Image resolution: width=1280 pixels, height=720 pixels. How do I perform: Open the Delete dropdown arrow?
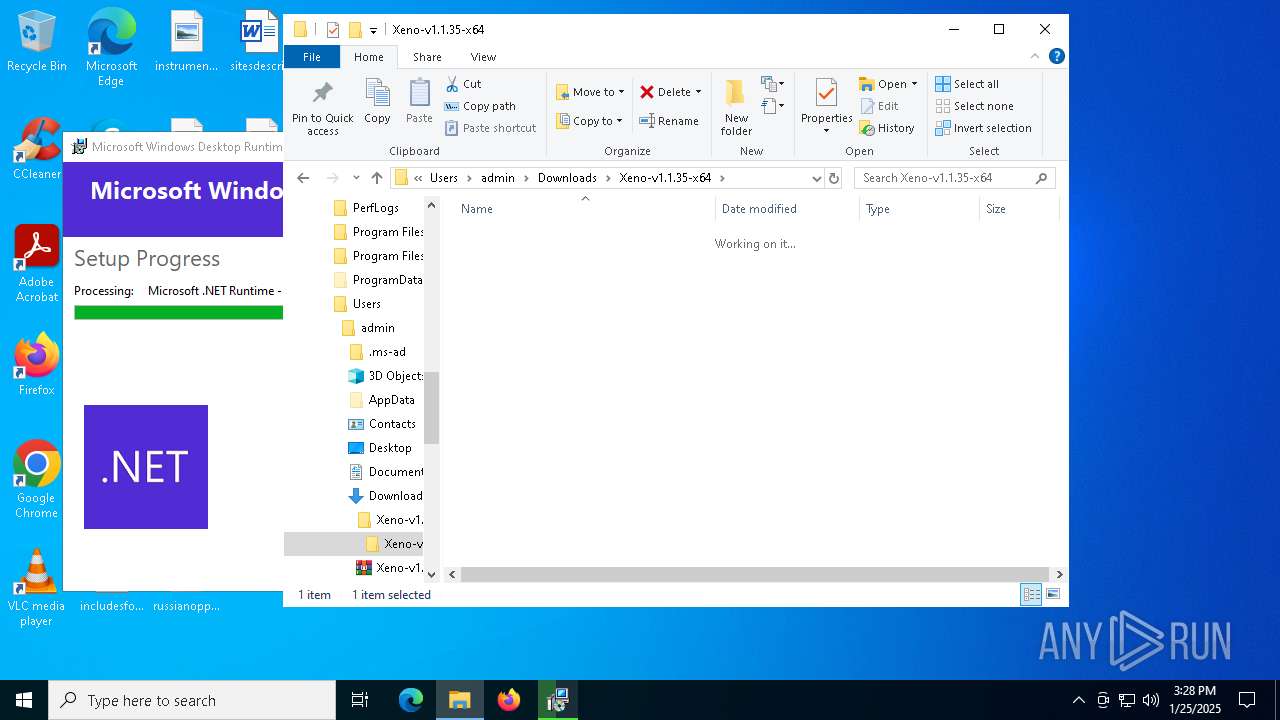click(698, 92)
